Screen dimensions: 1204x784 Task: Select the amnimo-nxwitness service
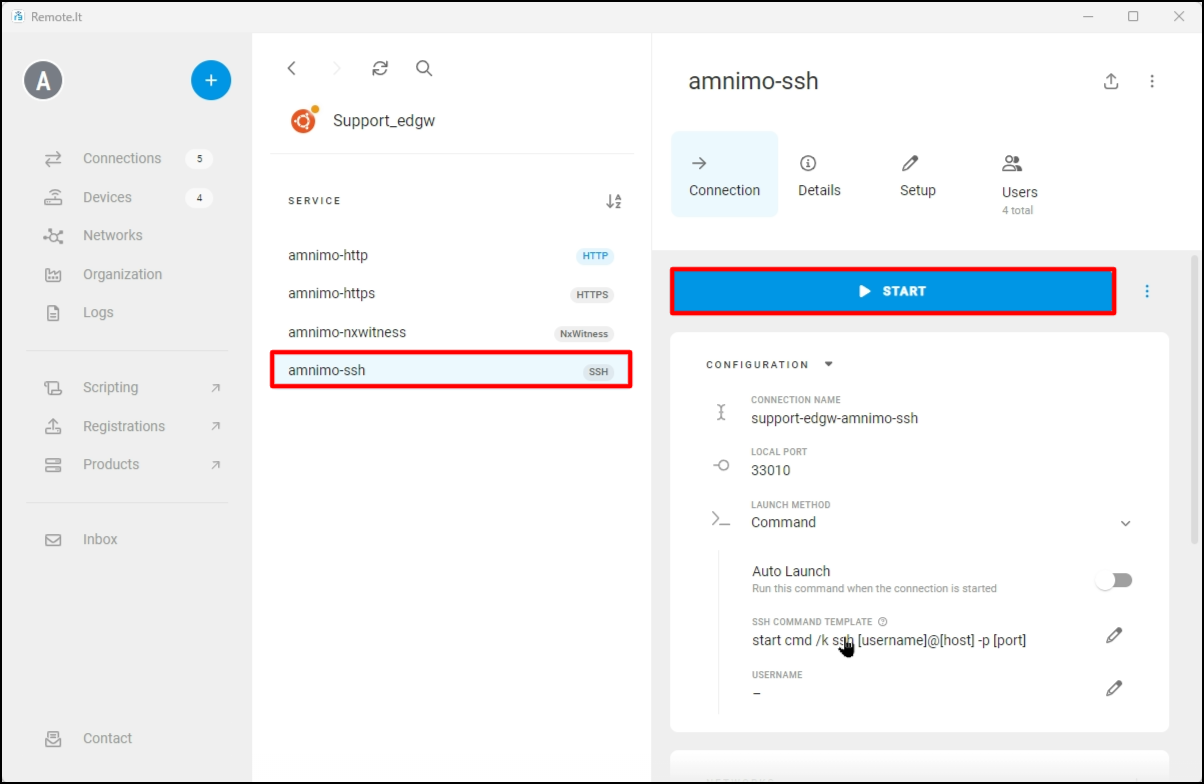451,332
